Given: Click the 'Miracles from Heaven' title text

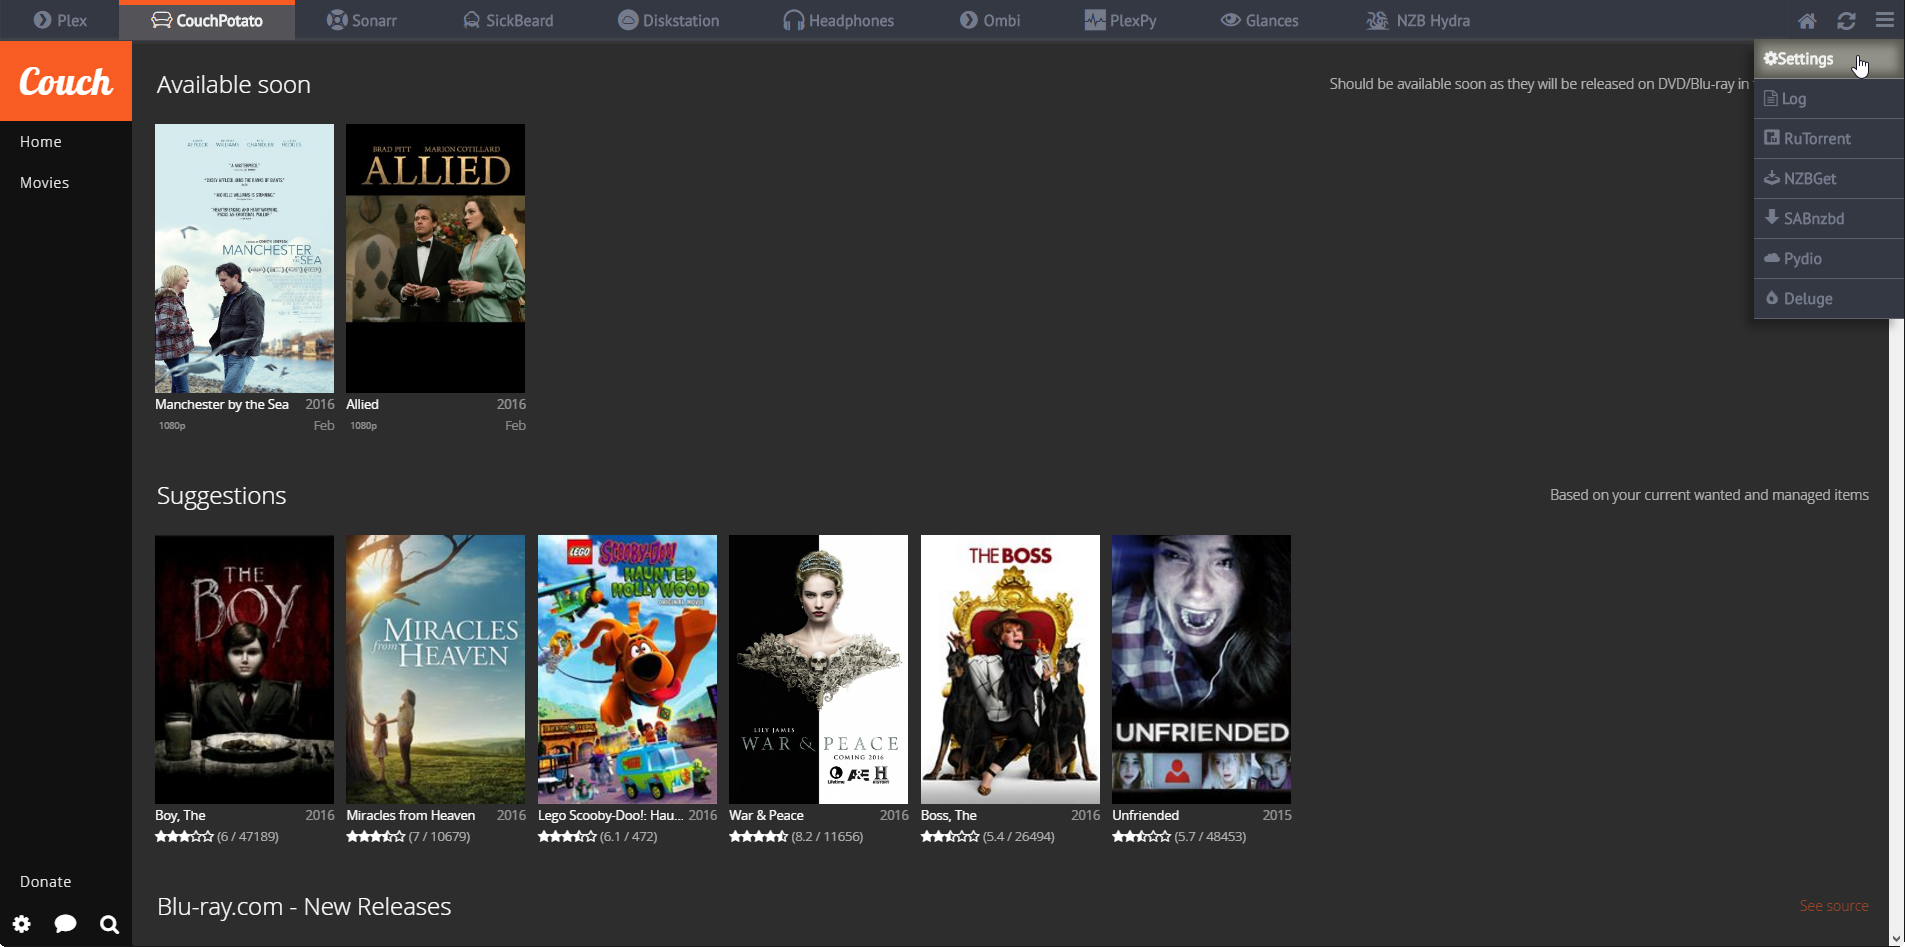Looking at the screenshot, I should (410, 815).
